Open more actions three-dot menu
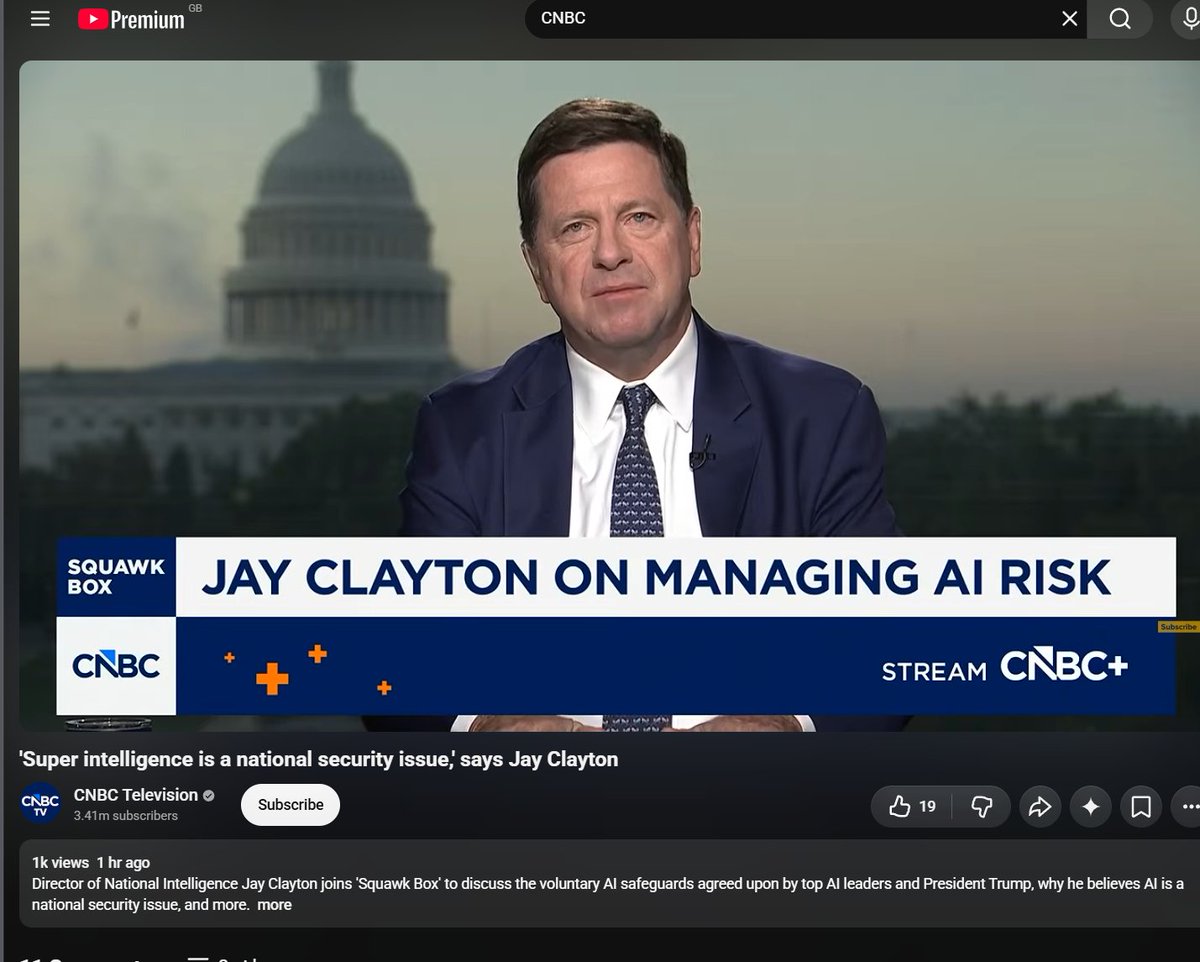Screen dimensions: 1200x962 coord(1187,806)
